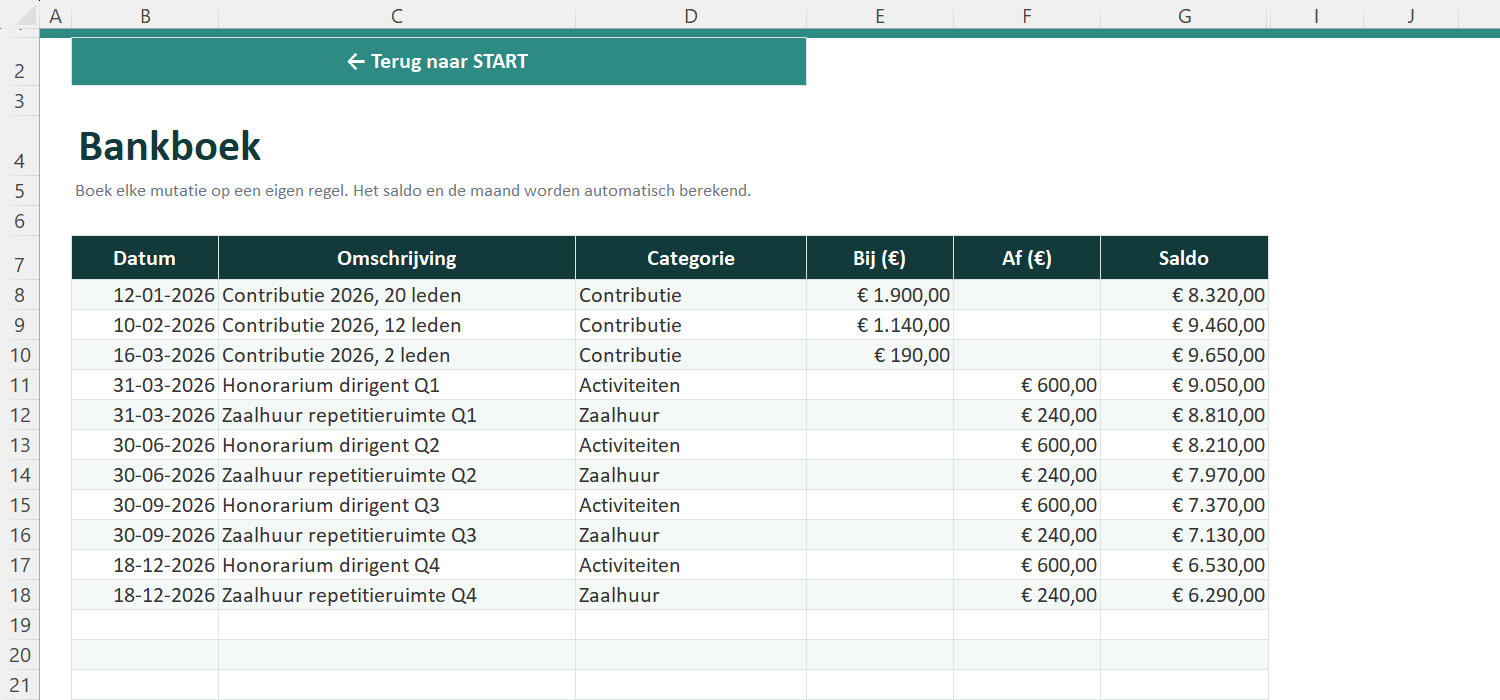Click the Bij (€) header cell
The width and height of the screenshot is (1500, 700).
(880, 258)
